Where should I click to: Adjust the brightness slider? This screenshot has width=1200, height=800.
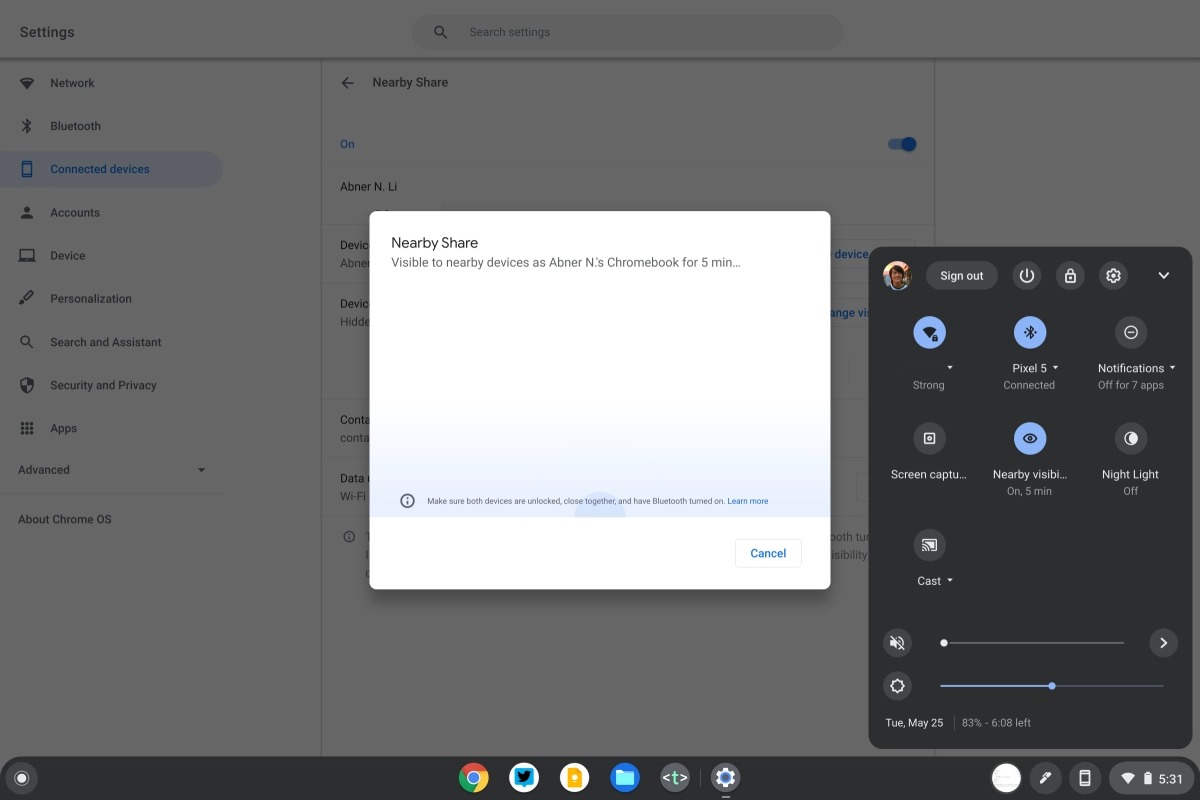click(1052, 686)
